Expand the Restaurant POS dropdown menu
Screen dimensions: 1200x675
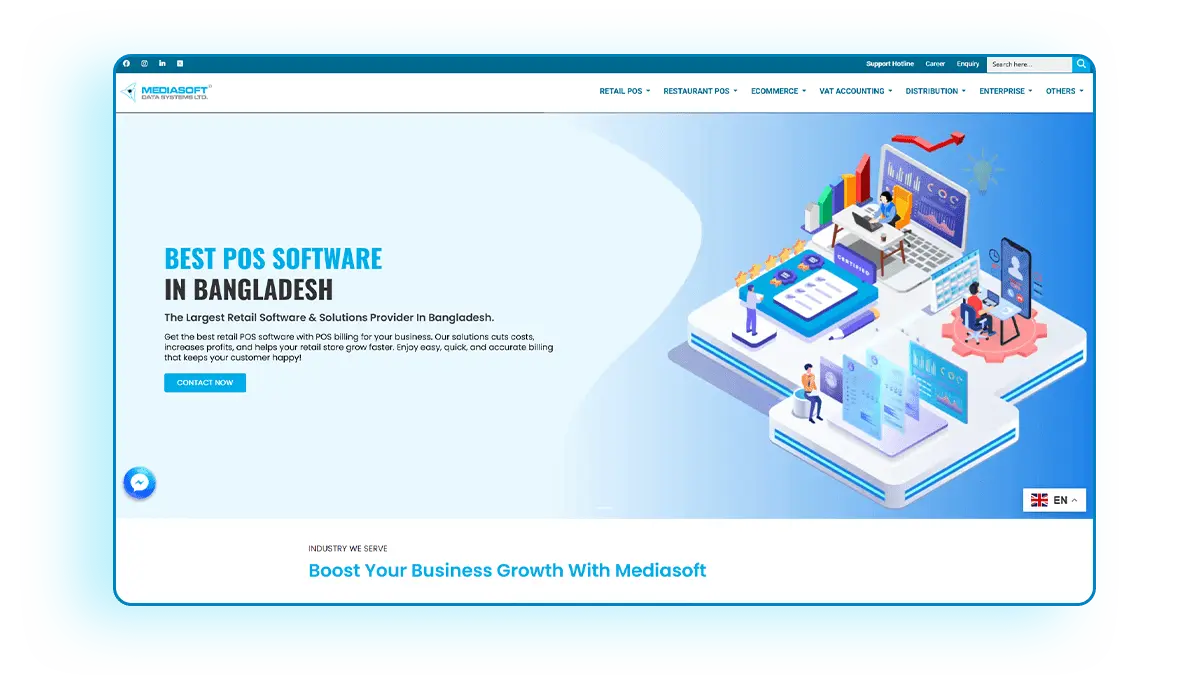click(x=700, y=91)
